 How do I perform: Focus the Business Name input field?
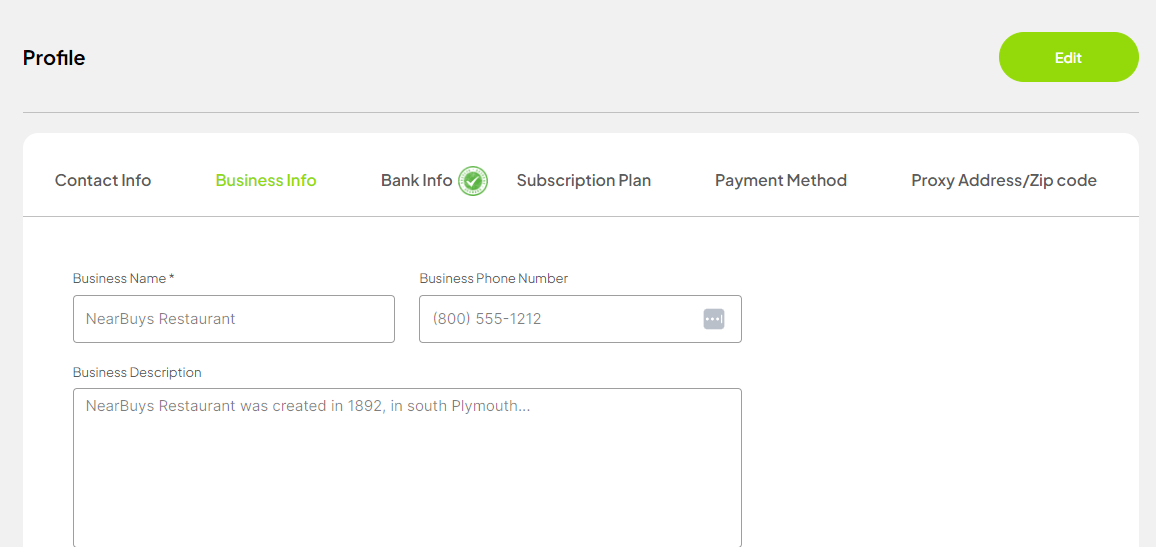pyautogui.click(x=234, y=319)
